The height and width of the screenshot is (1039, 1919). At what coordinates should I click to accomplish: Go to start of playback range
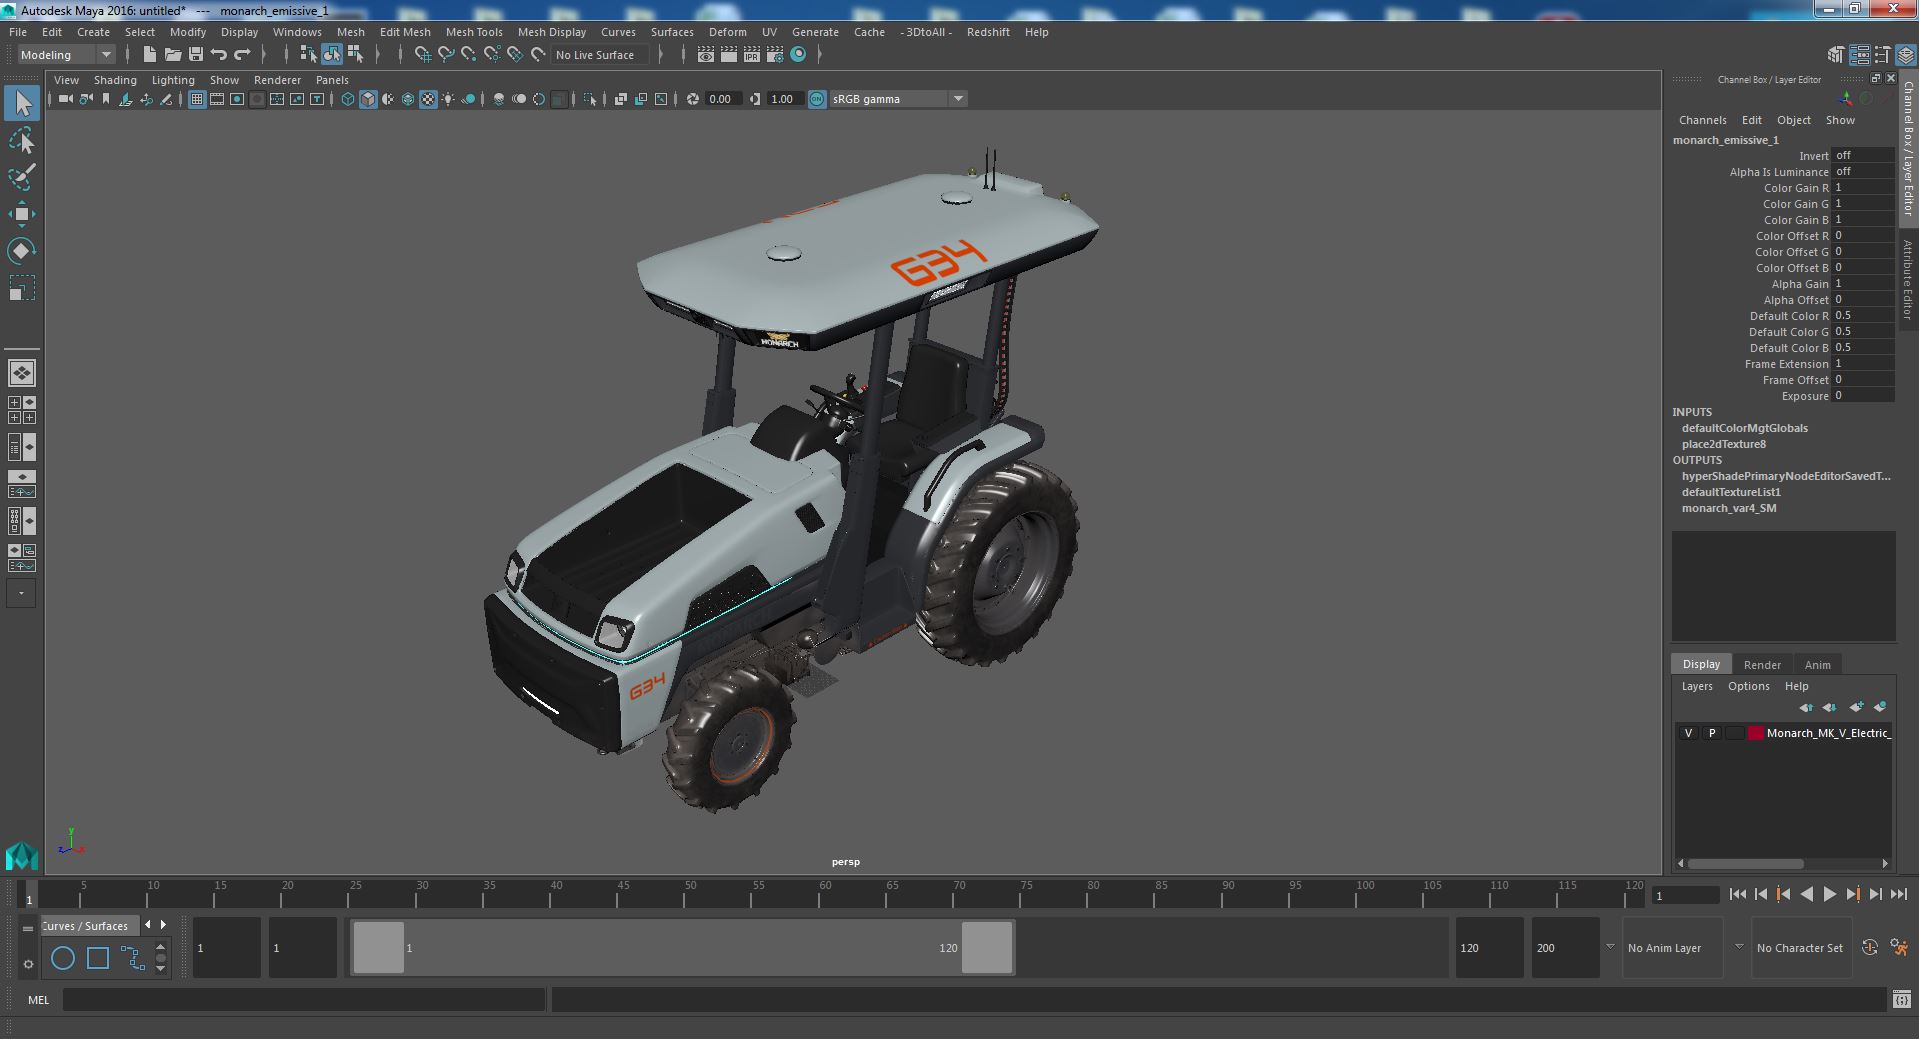pos(1738,895)
